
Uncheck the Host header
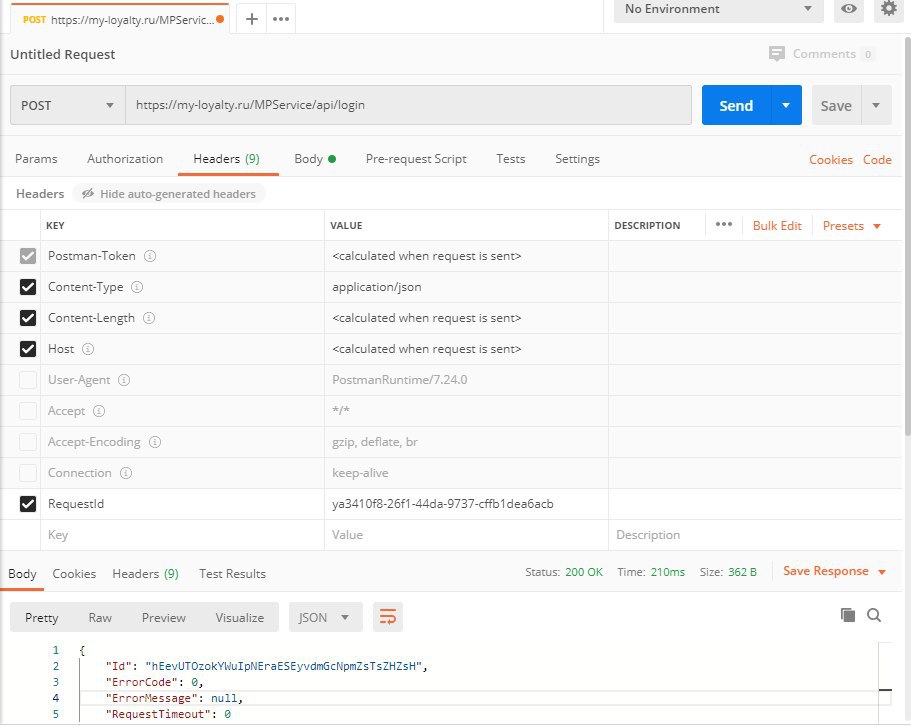point(28,349)
